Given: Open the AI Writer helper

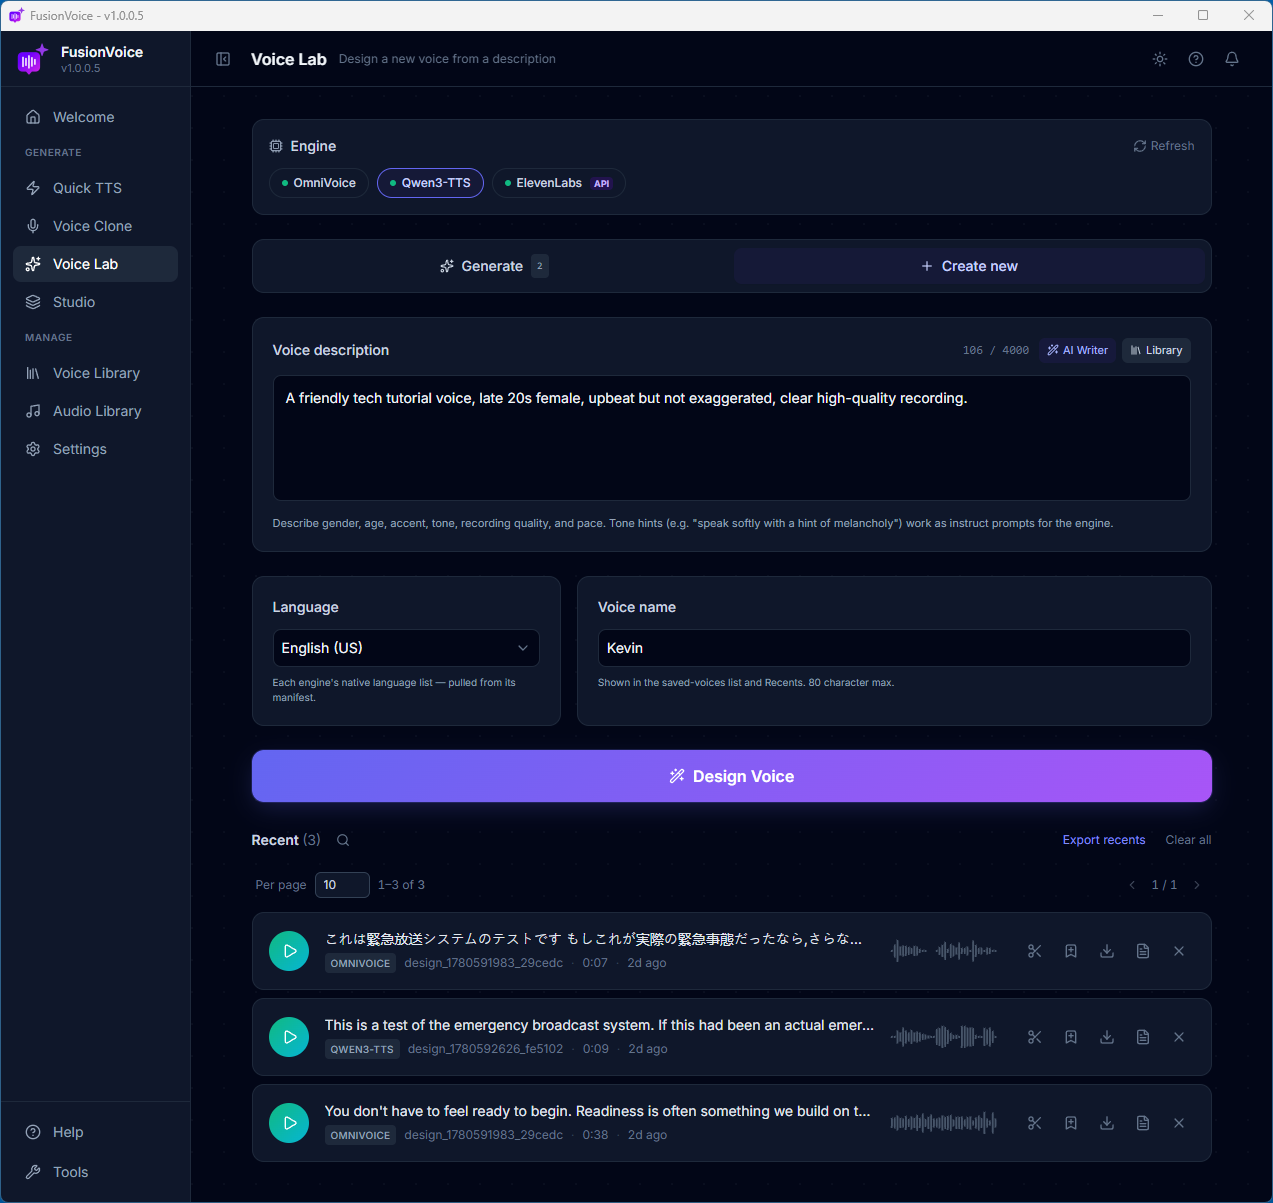Looking at the screenshot, I should tap(1077, 350).
